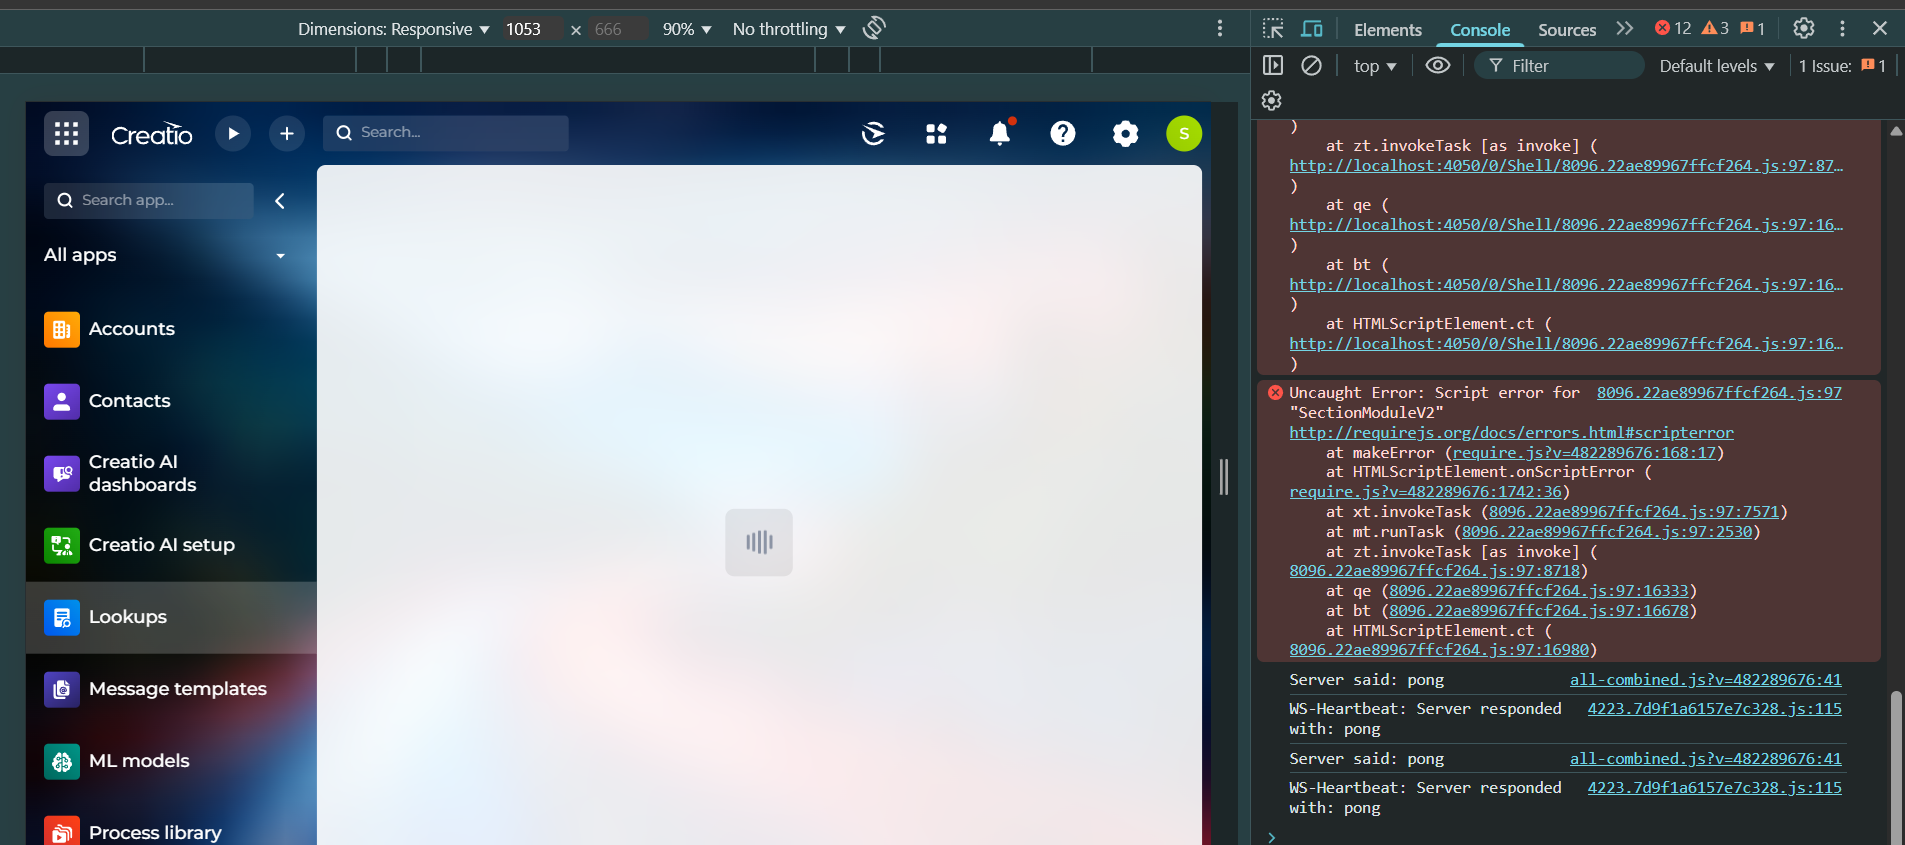Open the 90% zoom dropdown

coord(687,29)
